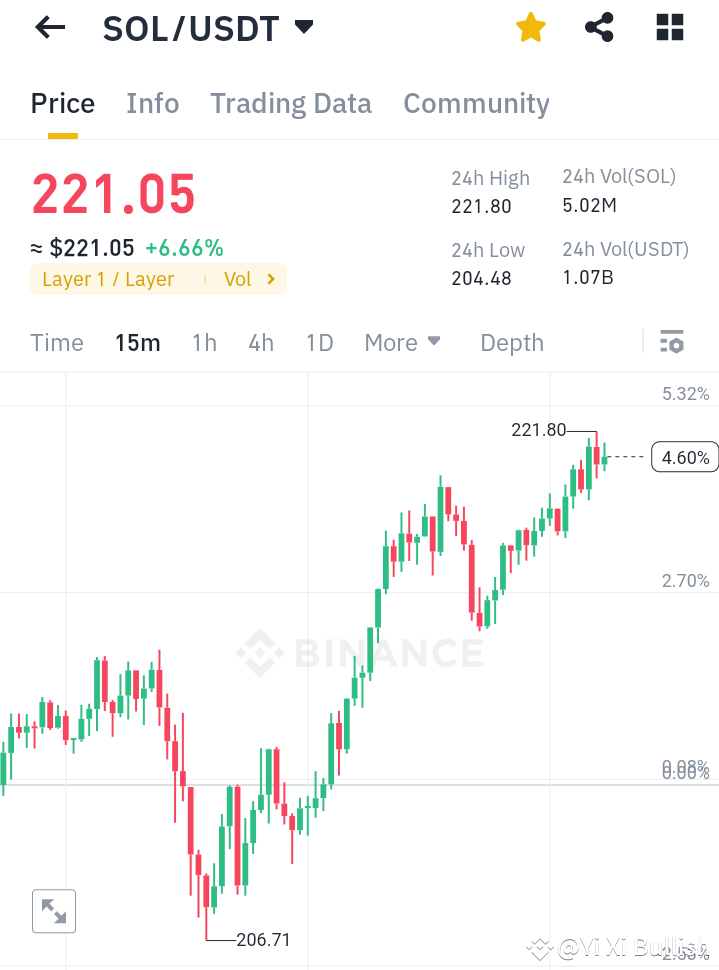
Task: Expand the More timeframes dropdown
Action: pos(402,342)
